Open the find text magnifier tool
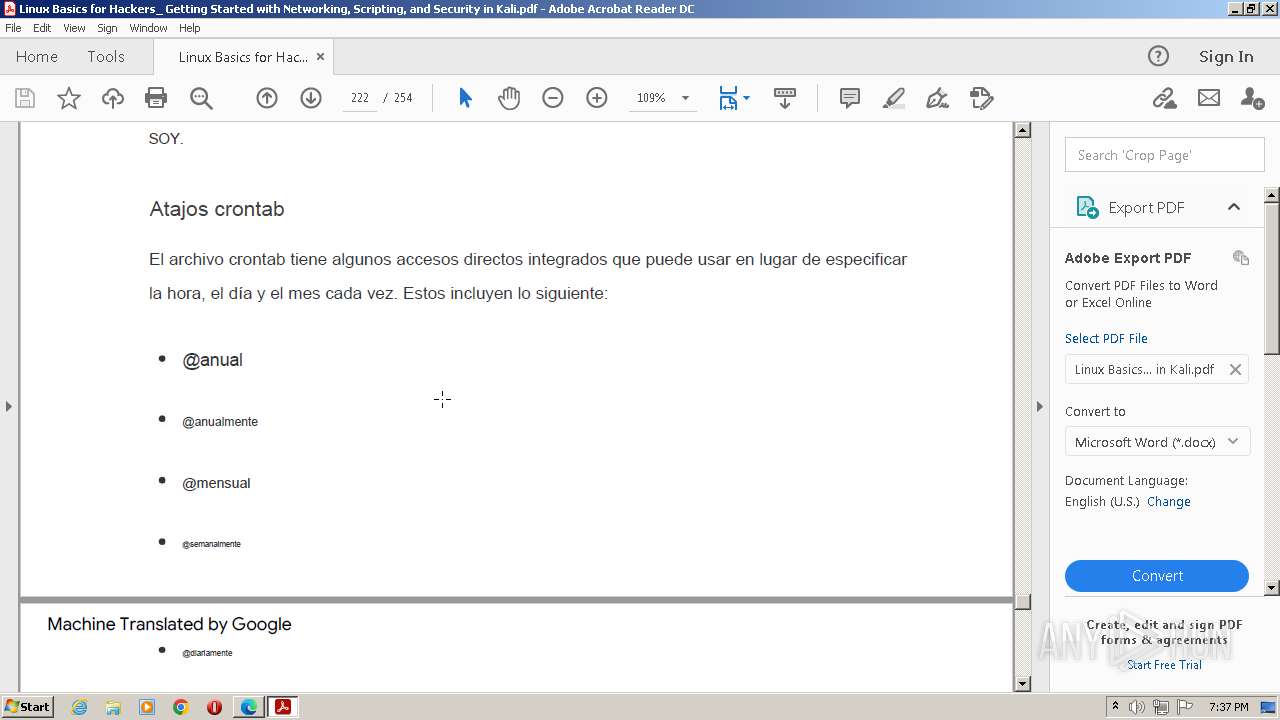The width and height of the screenshot is (1280, 720). tap(201, 98)
